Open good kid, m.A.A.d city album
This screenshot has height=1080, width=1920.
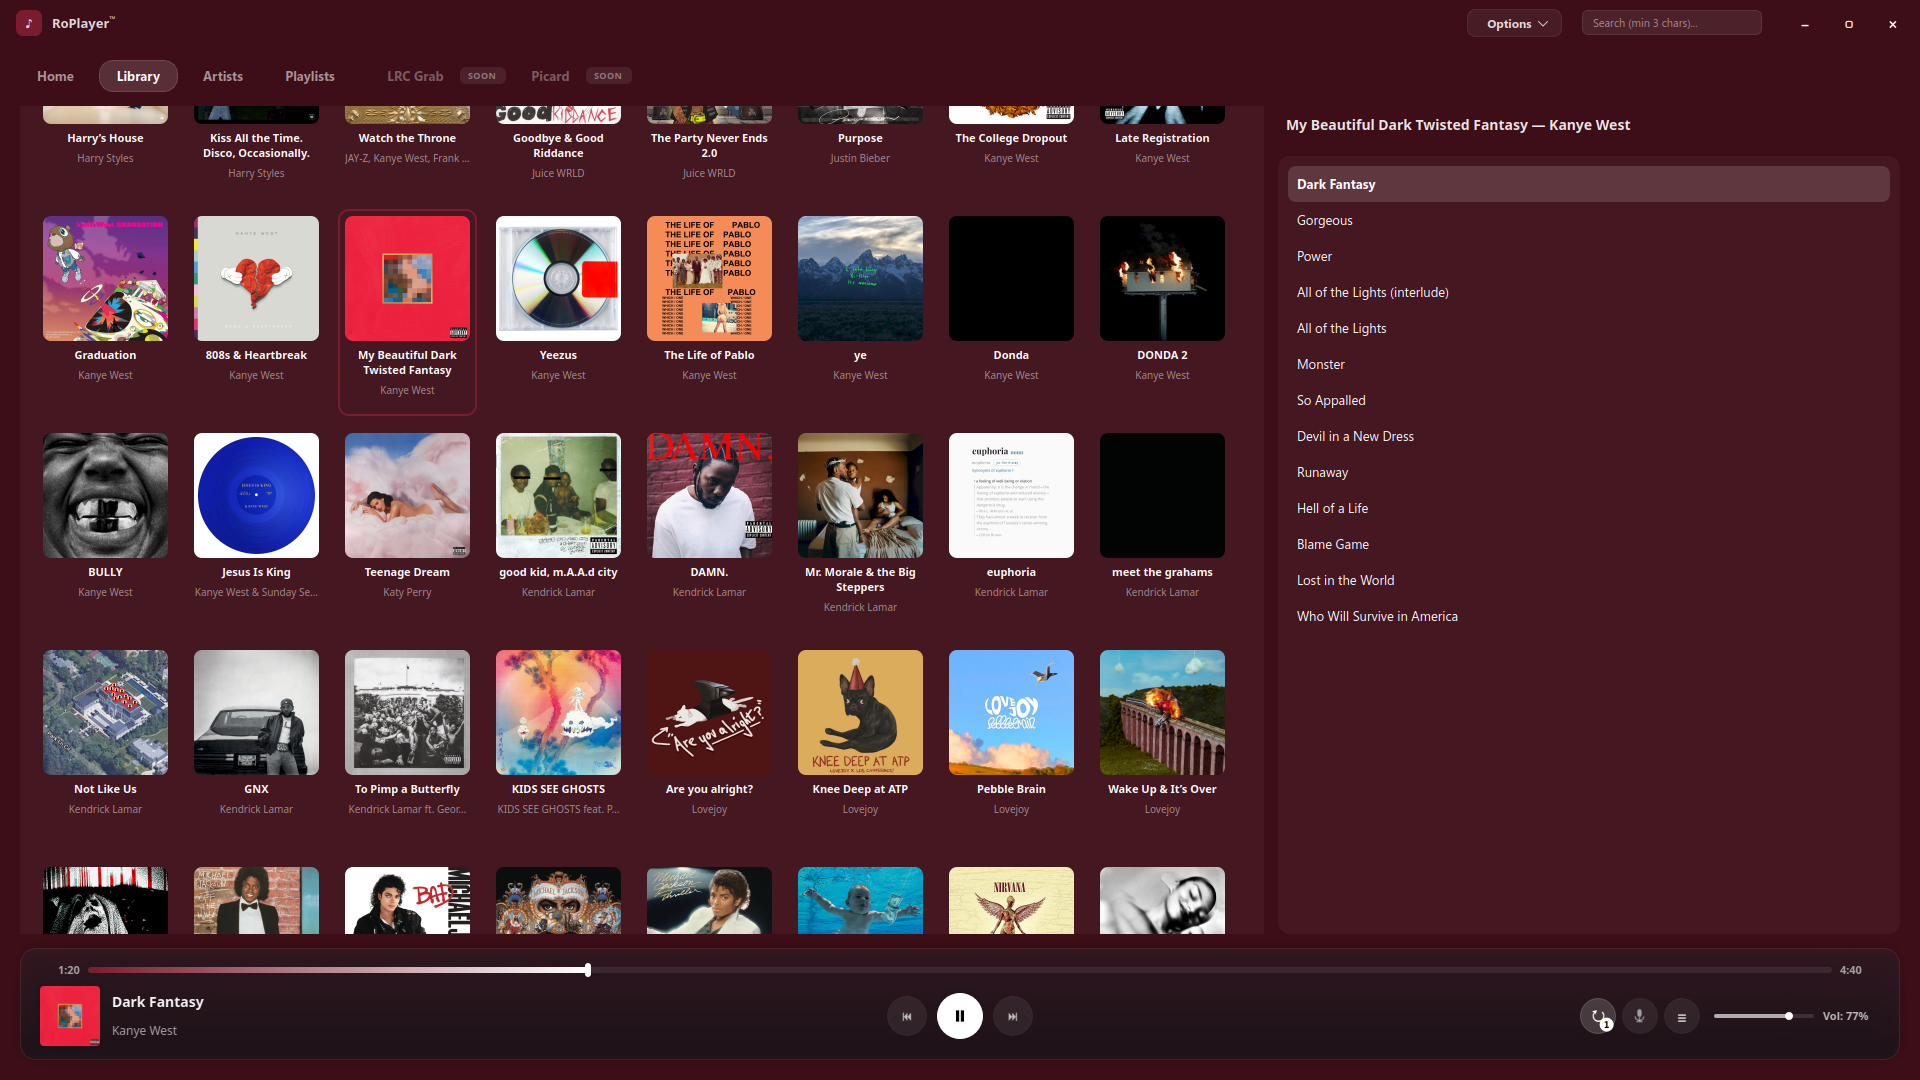(558, 495)
